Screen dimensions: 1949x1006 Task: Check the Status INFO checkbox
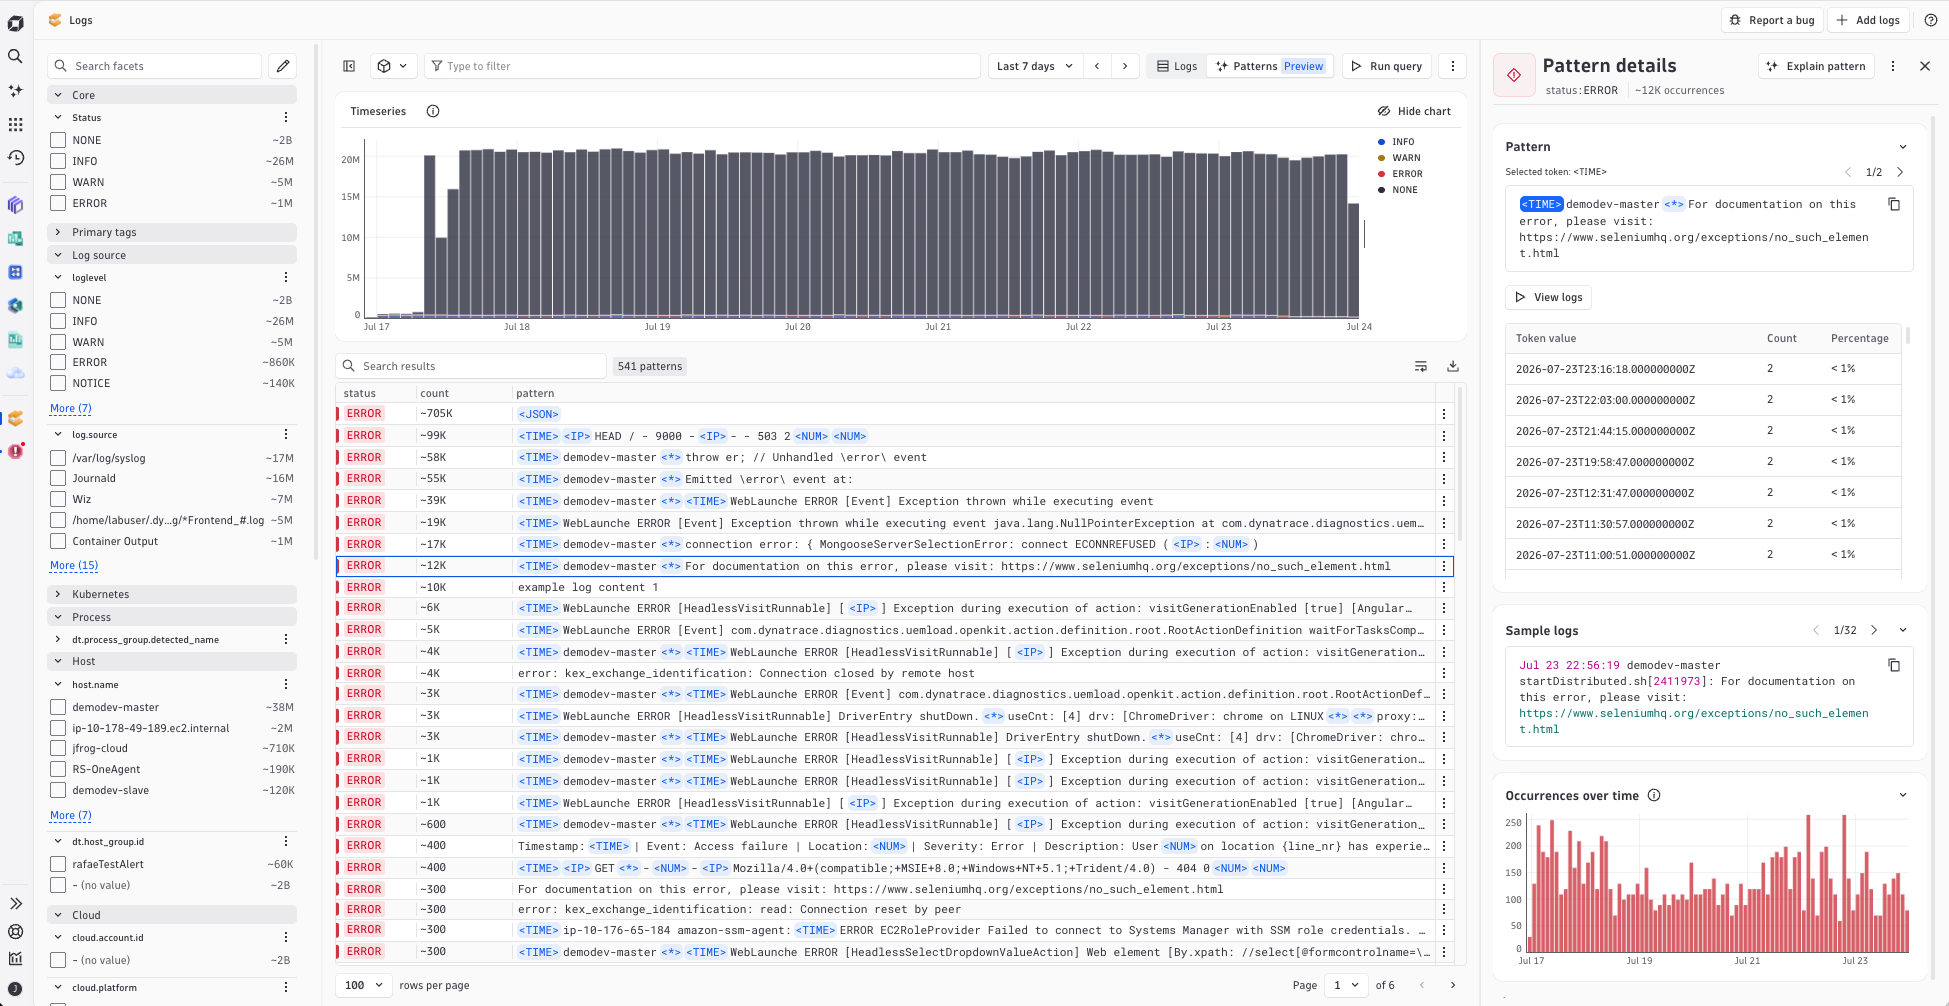58,161
